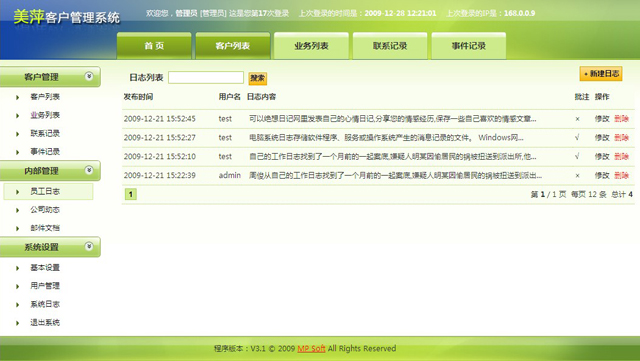Open 事件记录 in the sidebar
The width and height of the screenshot is (640, 361).
(x=45, y=152)
